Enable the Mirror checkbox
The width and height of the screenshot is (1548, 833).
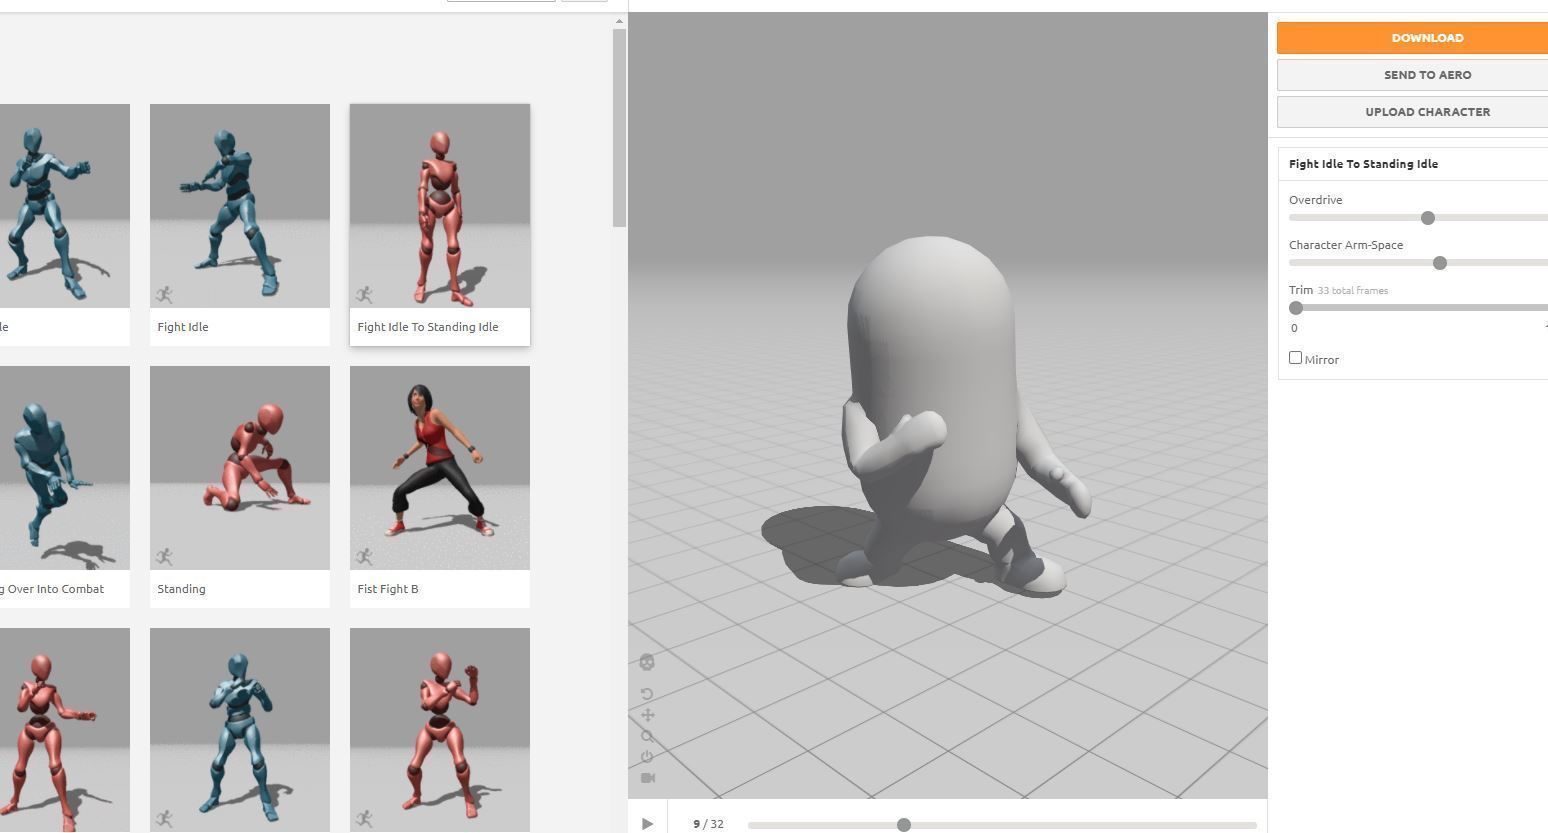1295,358
